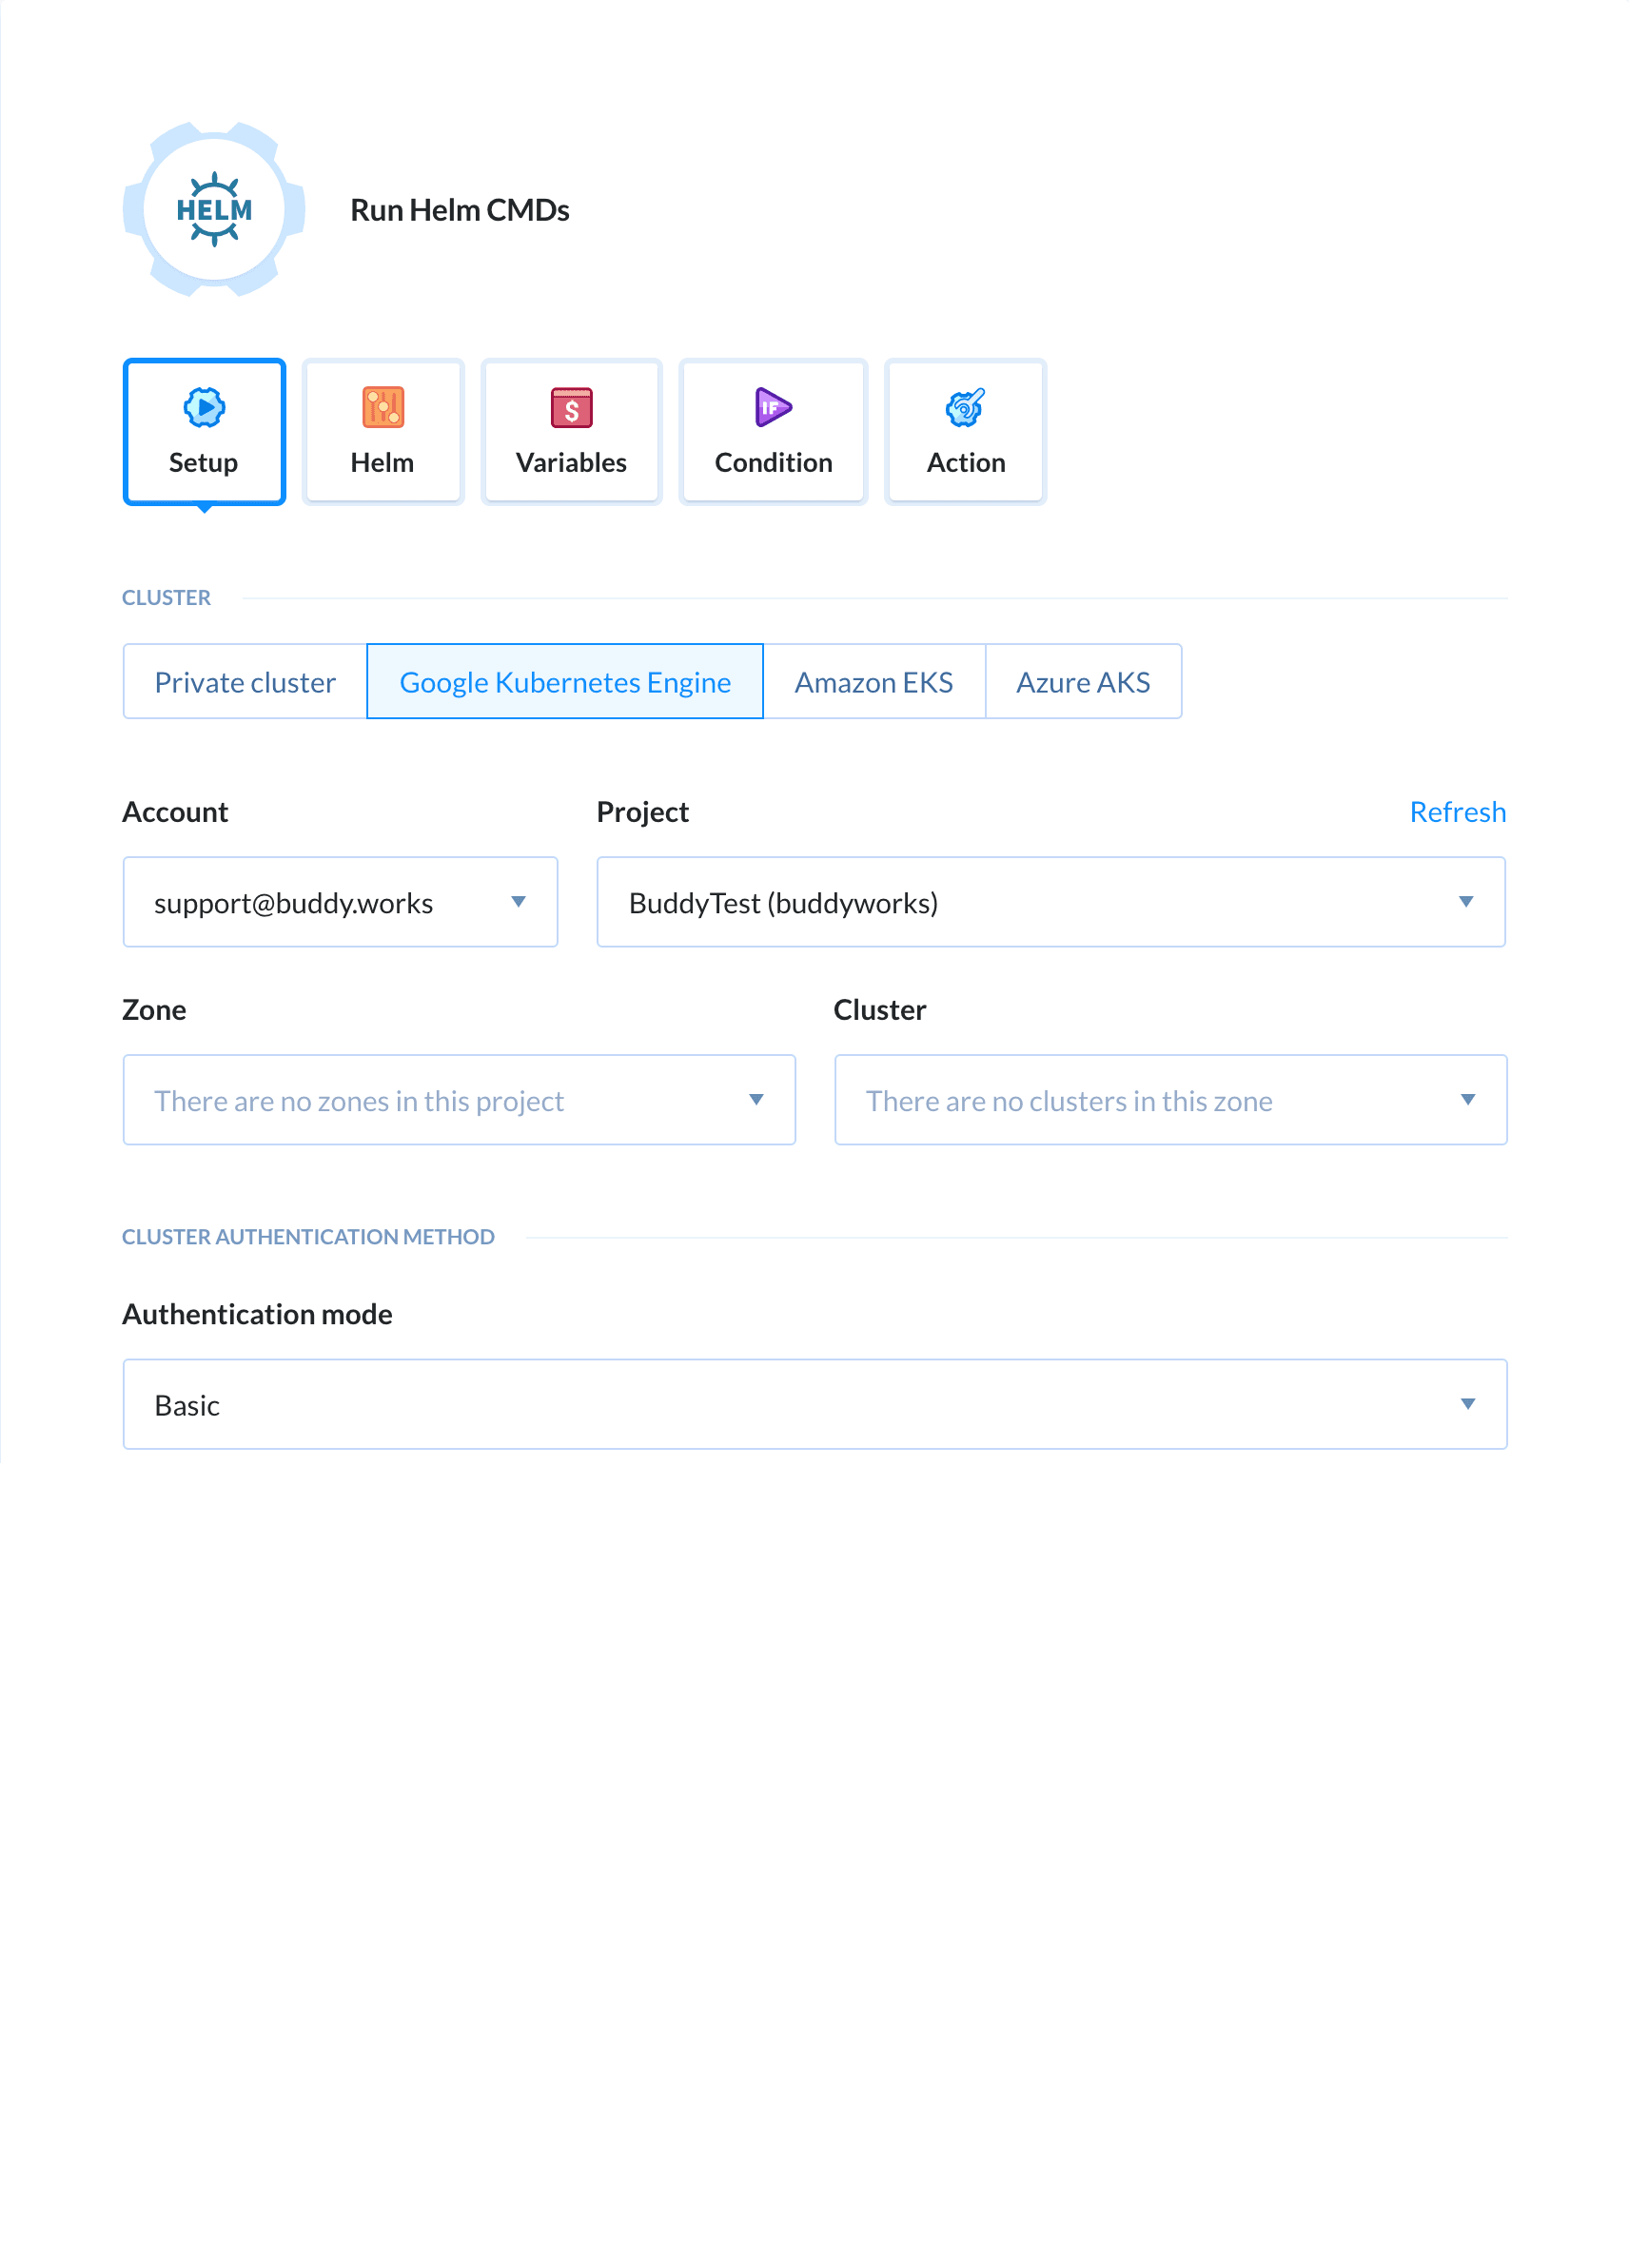Click the Cluster field dropdown arrow
Image resolution: width=1629 pixels, height=2268 pixels.
point(1468,1100)
